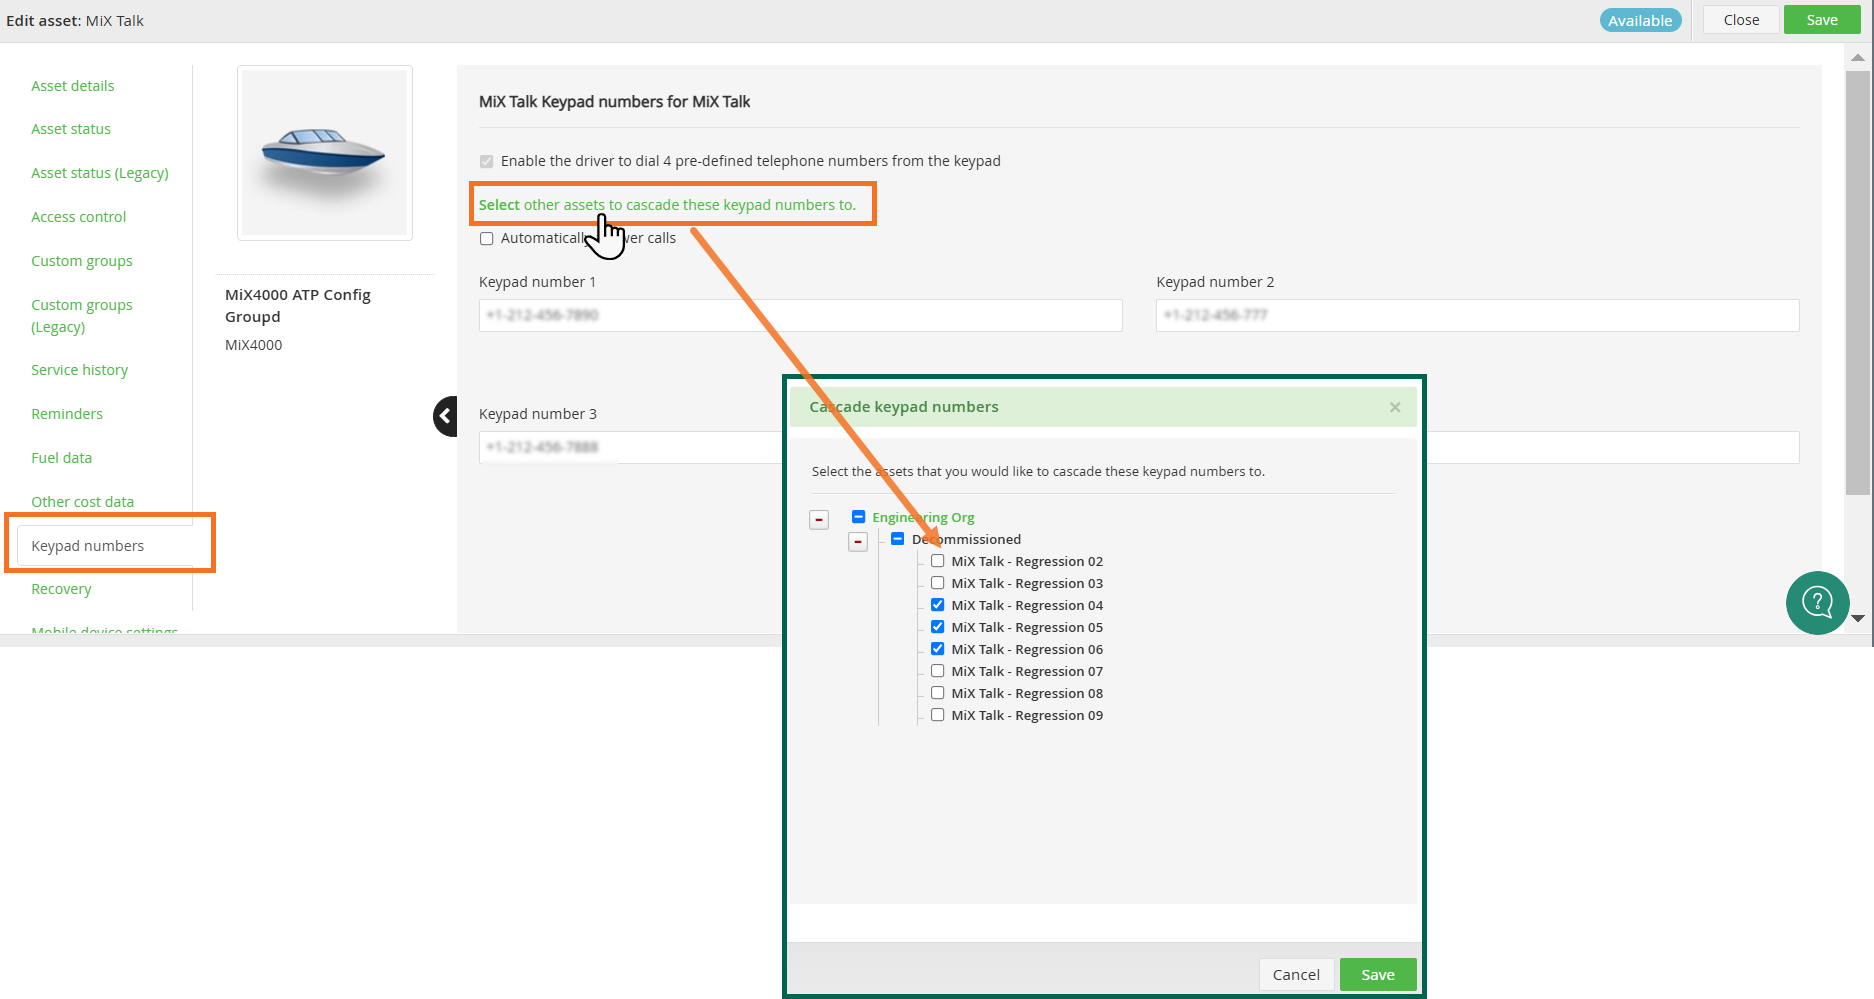
Task: Enable Automatically answer calls checkbox
Action: coord(487,238)
